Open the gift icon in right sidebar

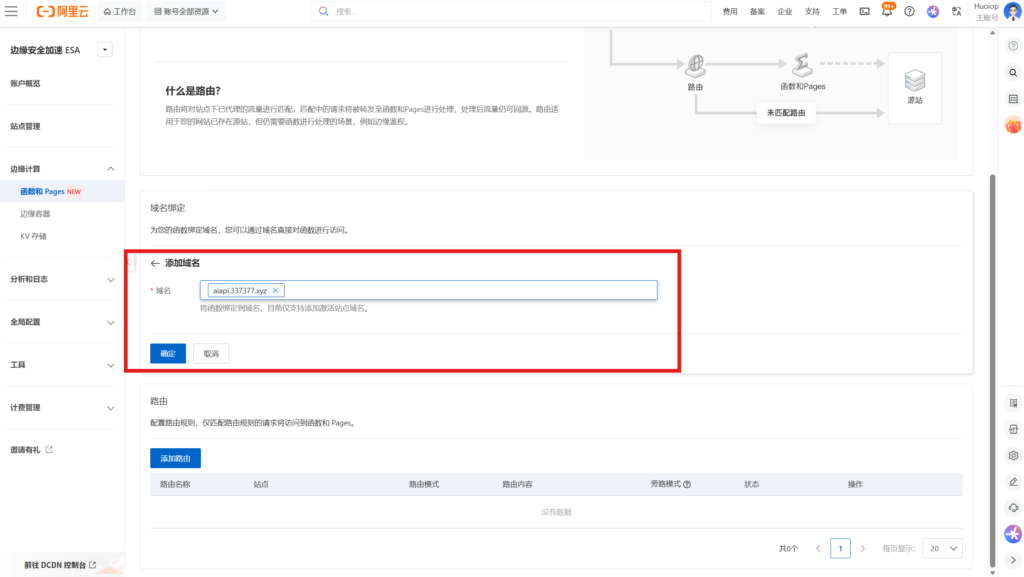[x=1013, y=125]
